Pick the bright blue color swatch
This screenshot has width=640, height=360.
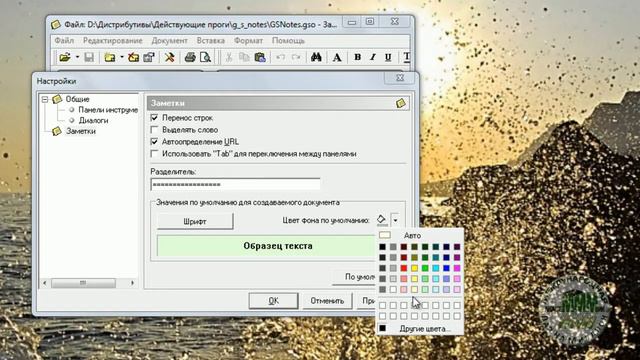[x=446, y=268]
